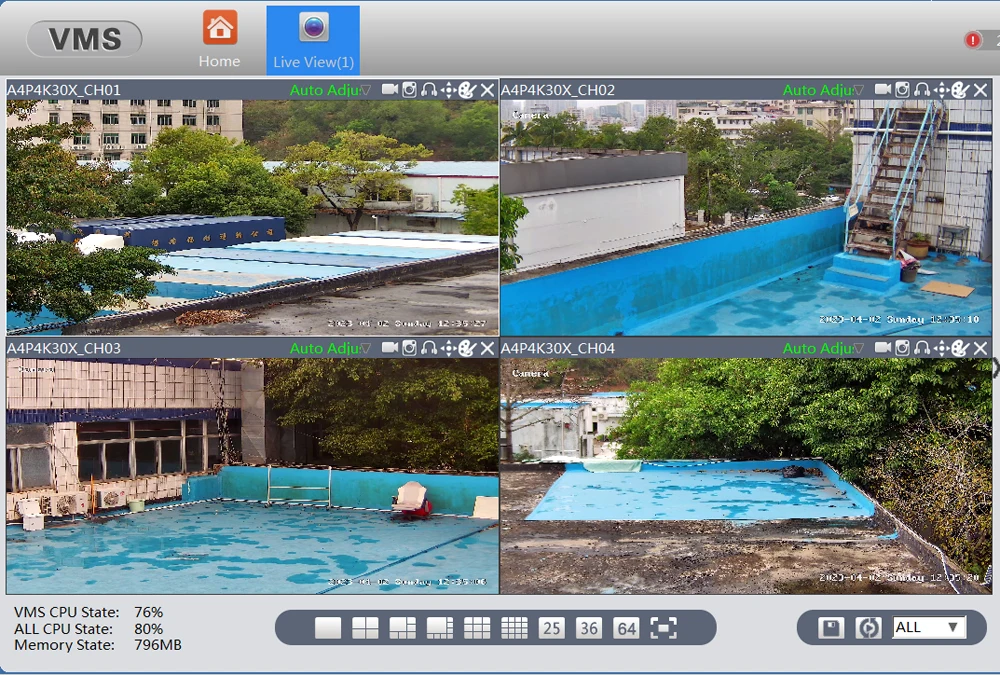Open the ALL stream selection dropdown
Screen dimensions: 1000x675
(929, 627)
